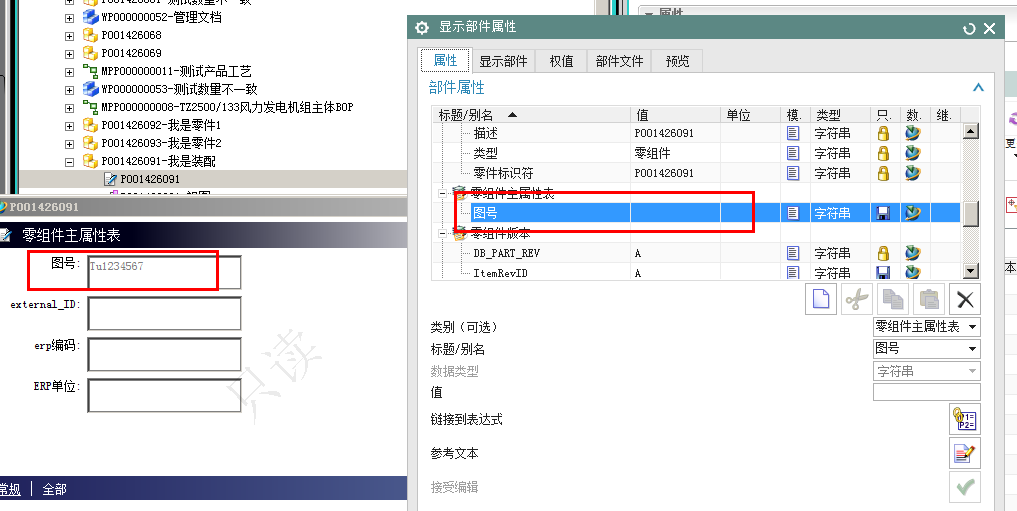This screenshot has width=1017, height=511.
Task: Click the Paste clipboard icon
Action: pos(929,299)
